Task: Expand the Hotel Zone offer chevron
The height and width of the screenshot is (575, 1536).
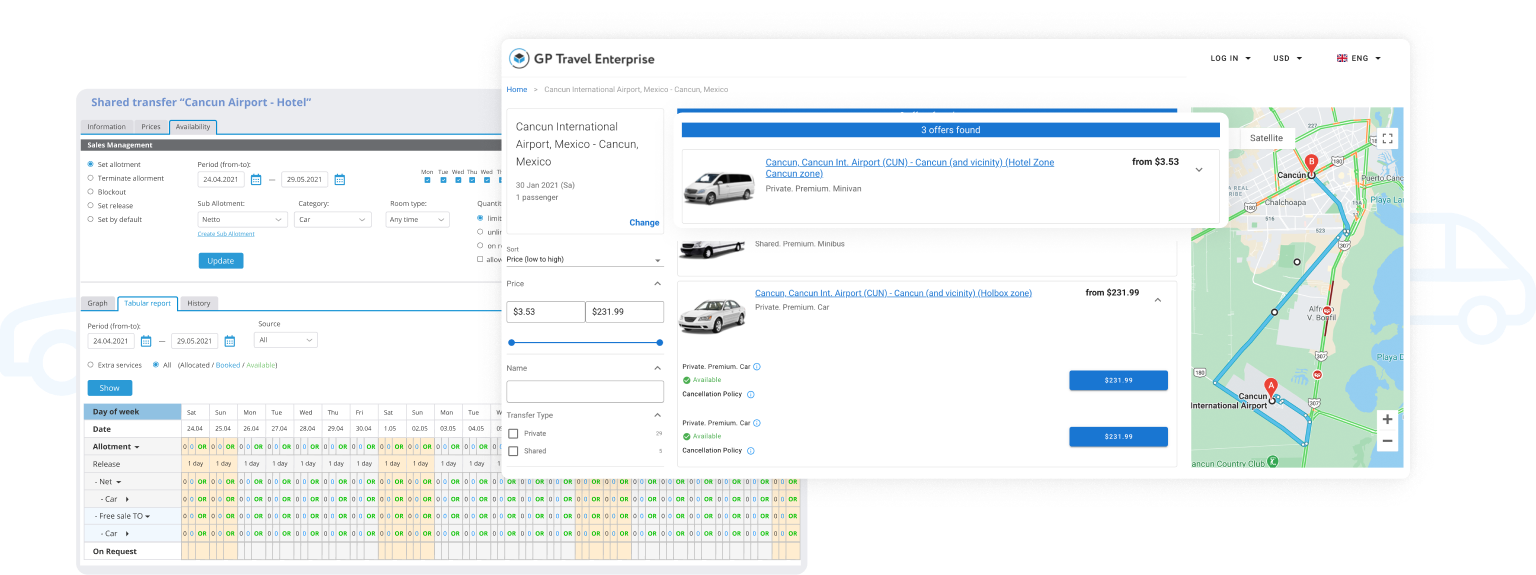Action: coord(1199,170)
